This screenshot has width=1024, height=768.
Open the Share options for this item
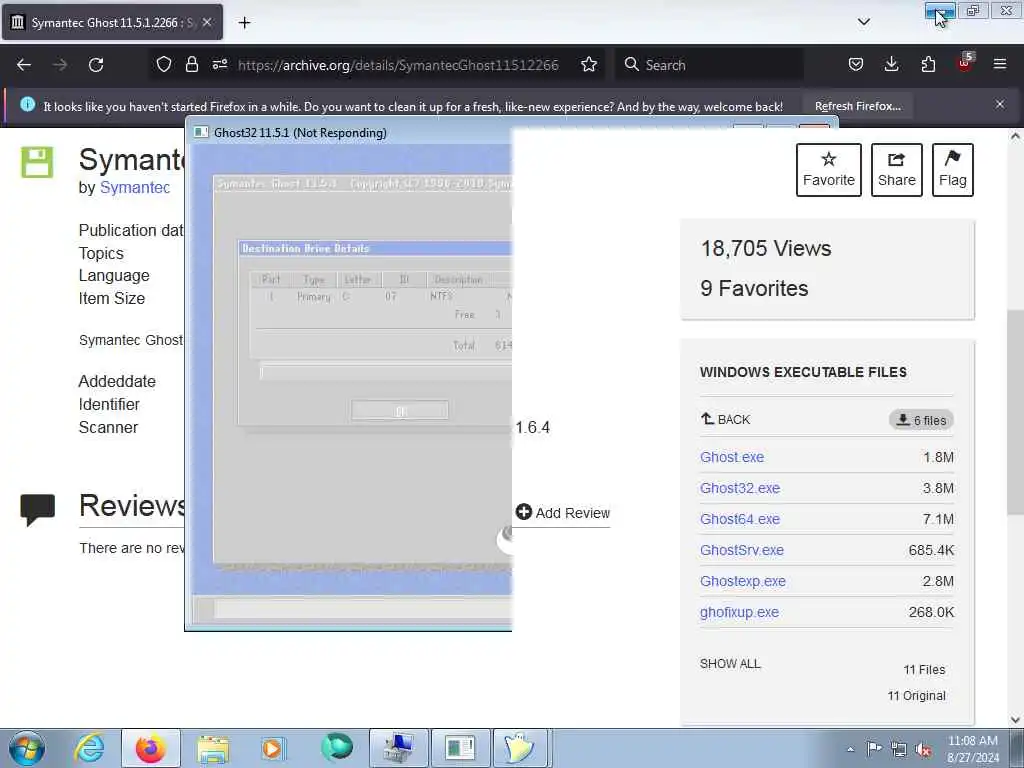(x=897, y=170)
